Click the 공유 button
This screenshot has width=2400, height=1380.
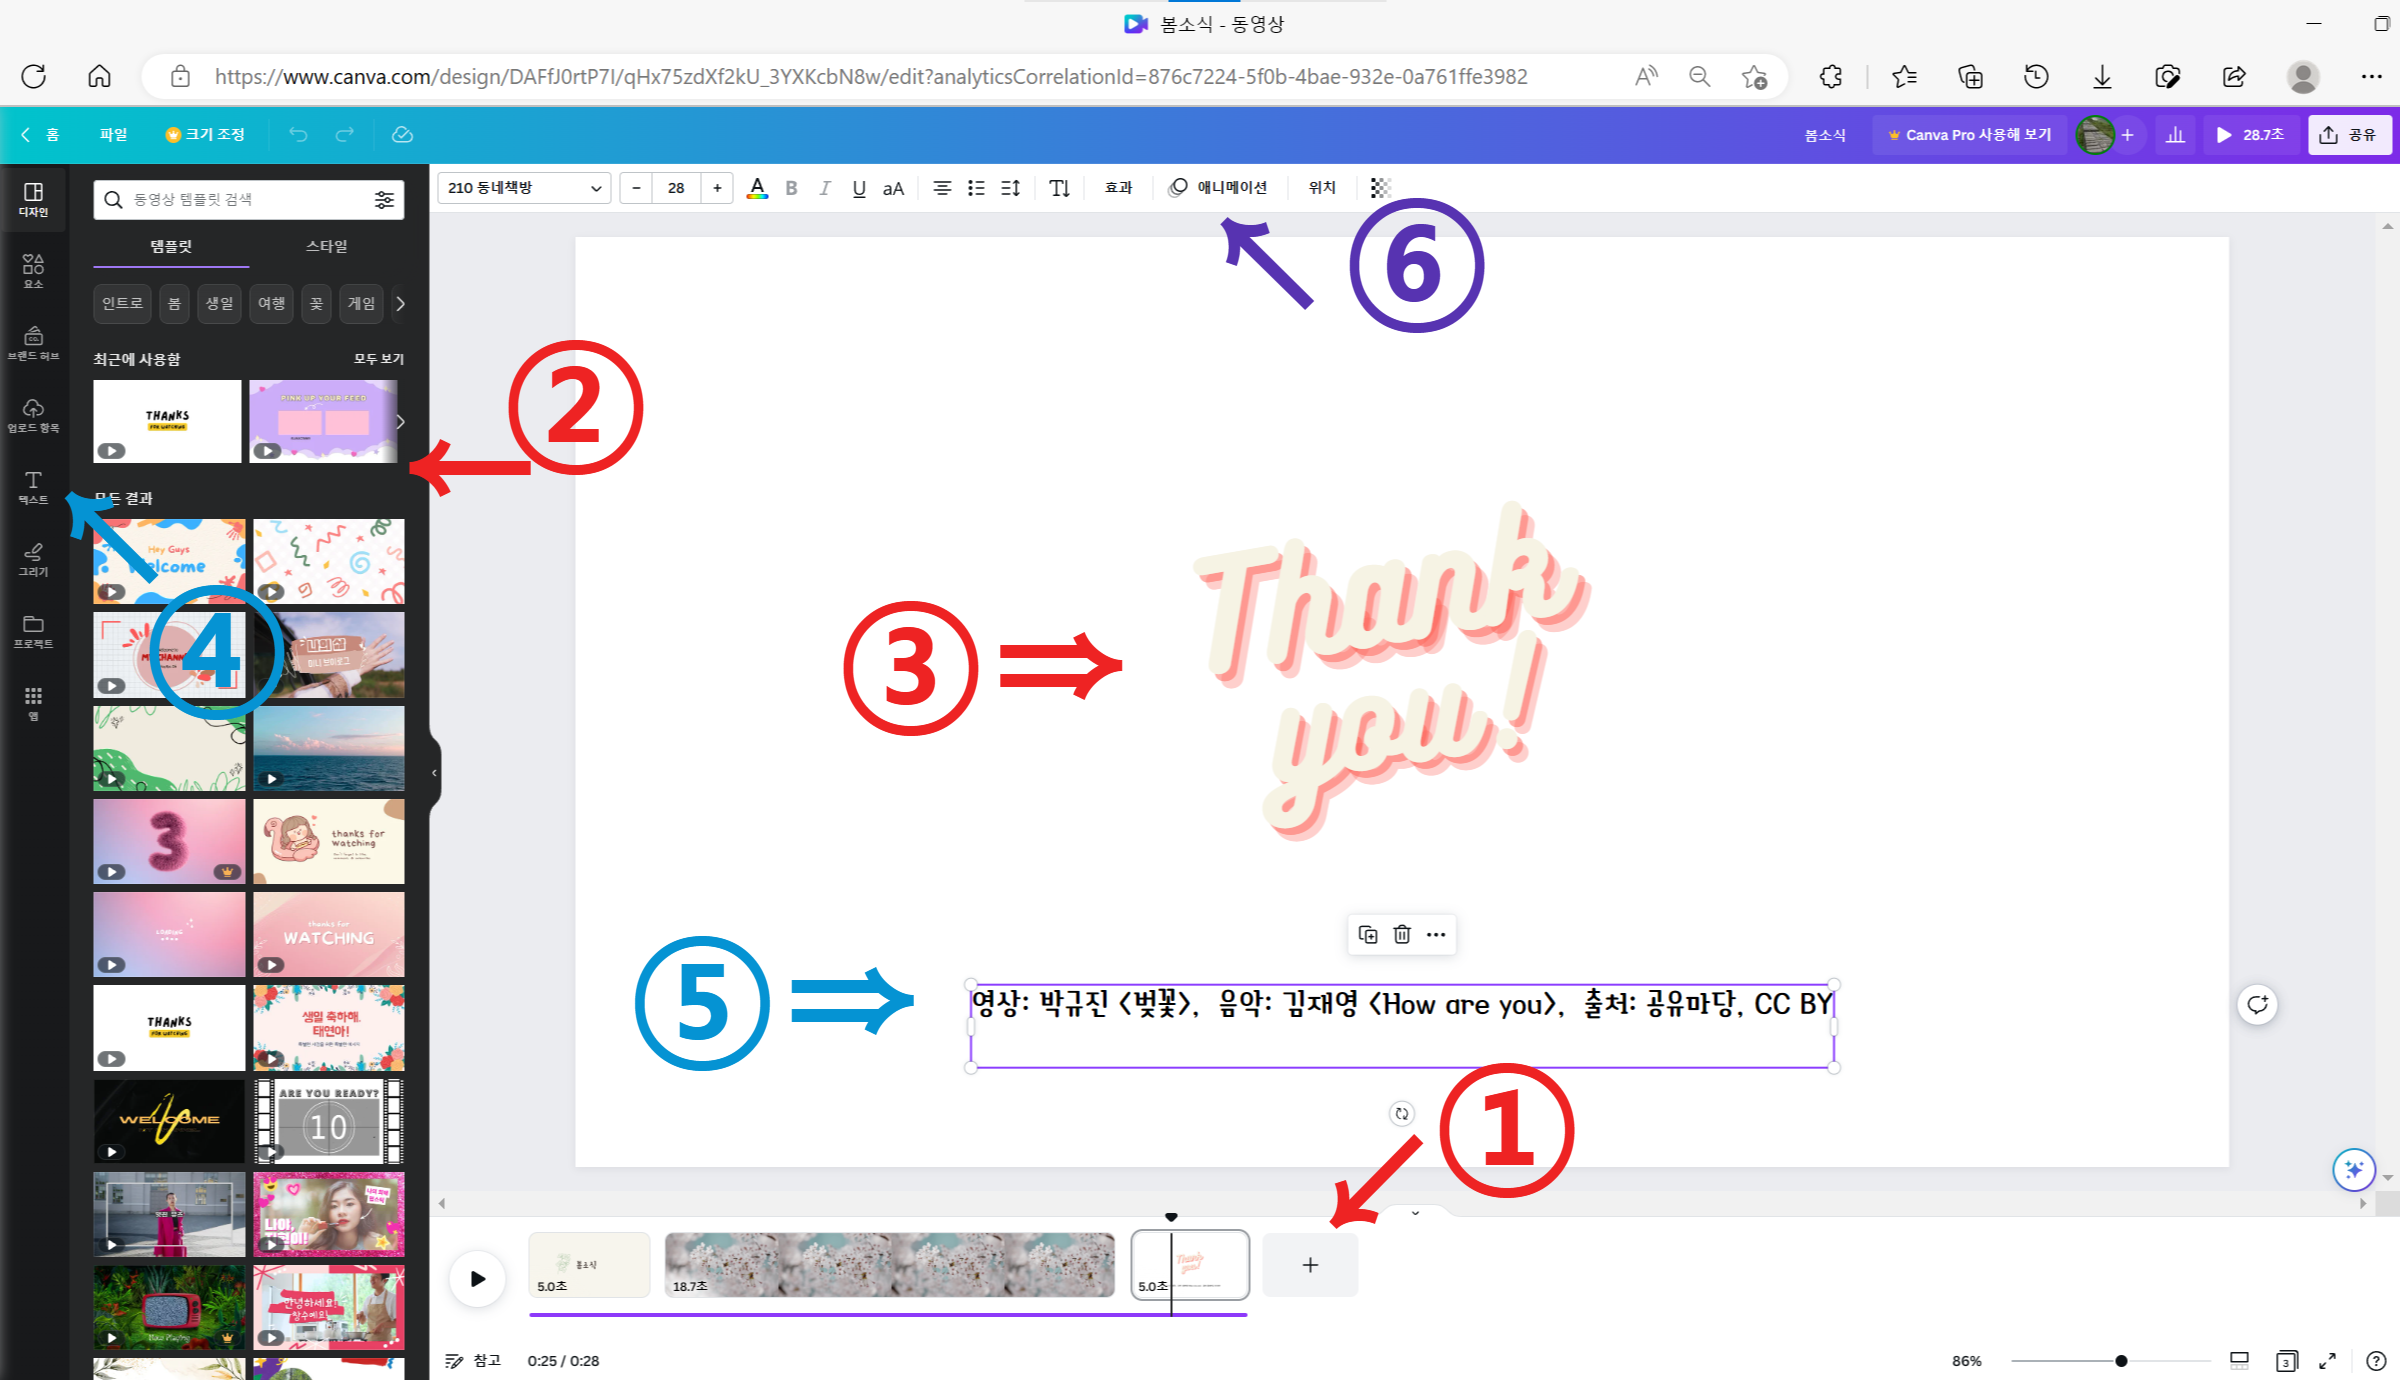(x=2349, y=134)
